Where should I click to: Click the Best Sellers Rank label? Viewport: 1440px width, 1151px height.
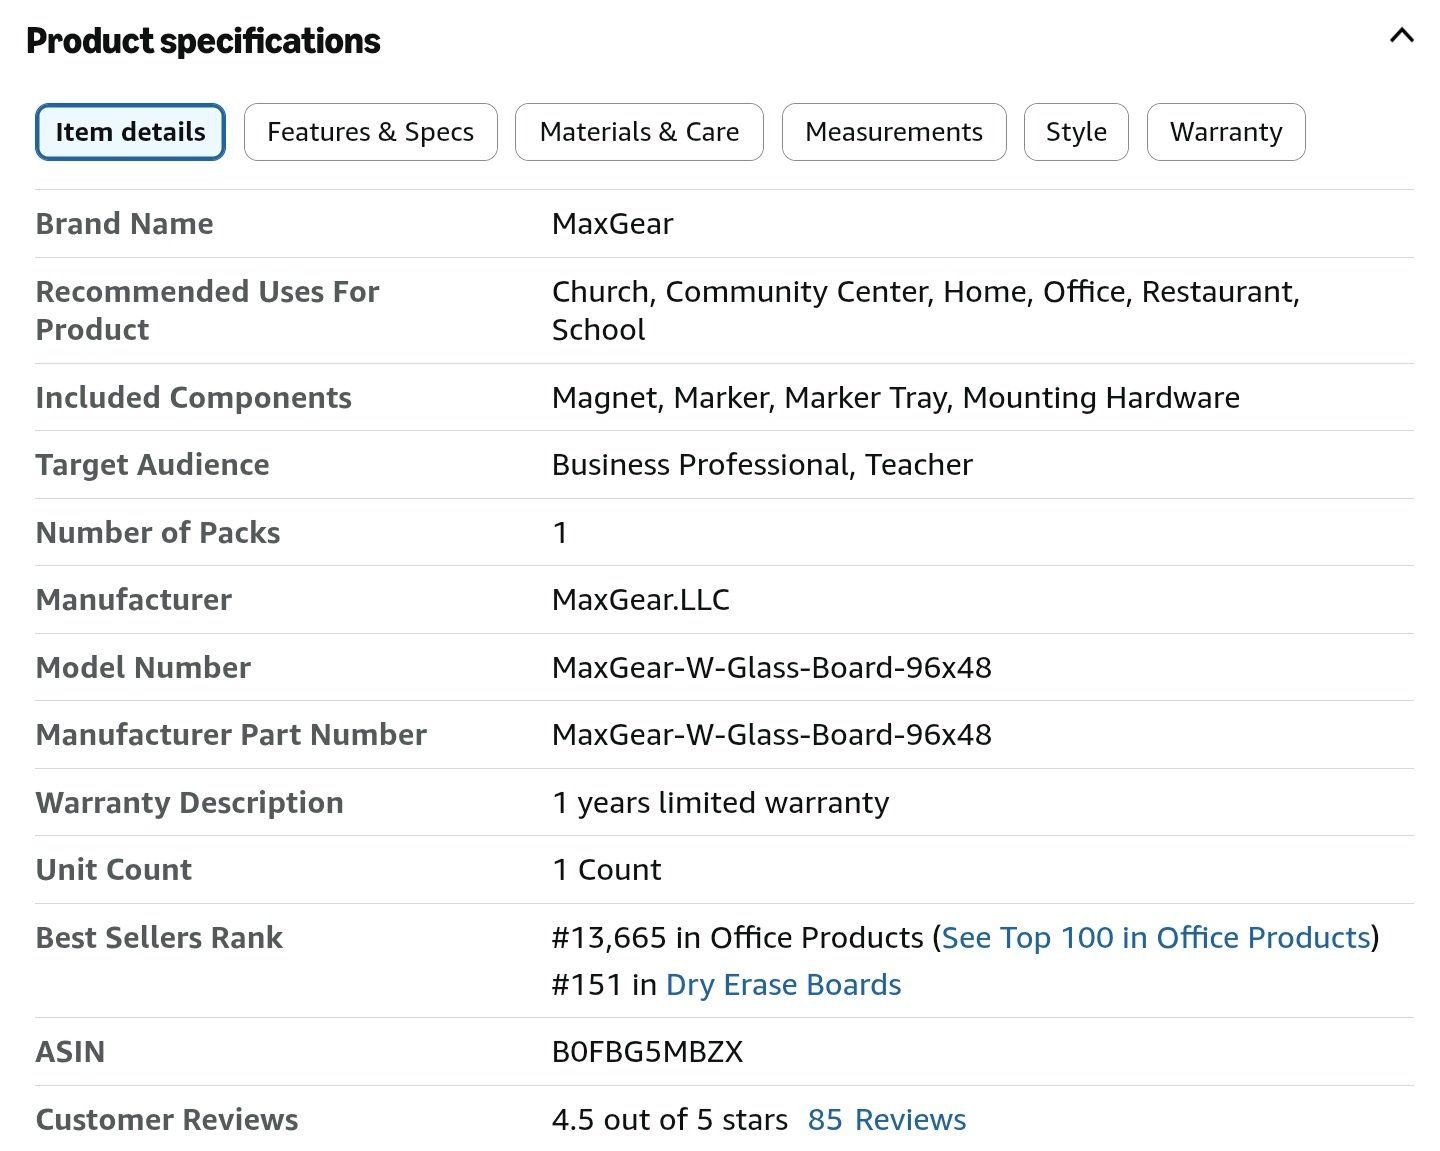[x=160, y=938]
